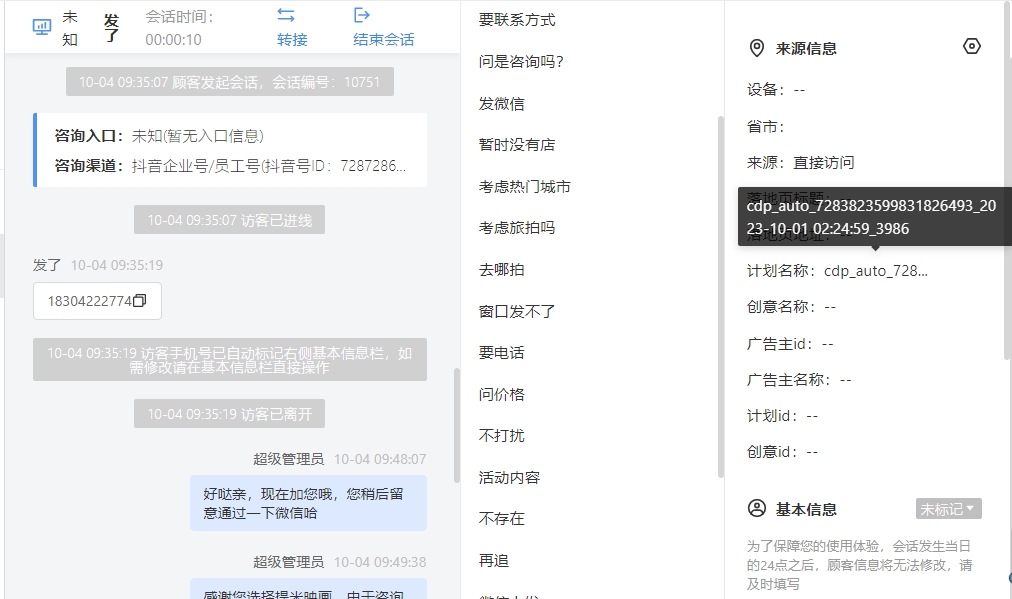Image resolution: width=1012 pixels, height=599 pixels.
Task: Select quick reply 问是咨询吗?
Action: click(521, 62)
